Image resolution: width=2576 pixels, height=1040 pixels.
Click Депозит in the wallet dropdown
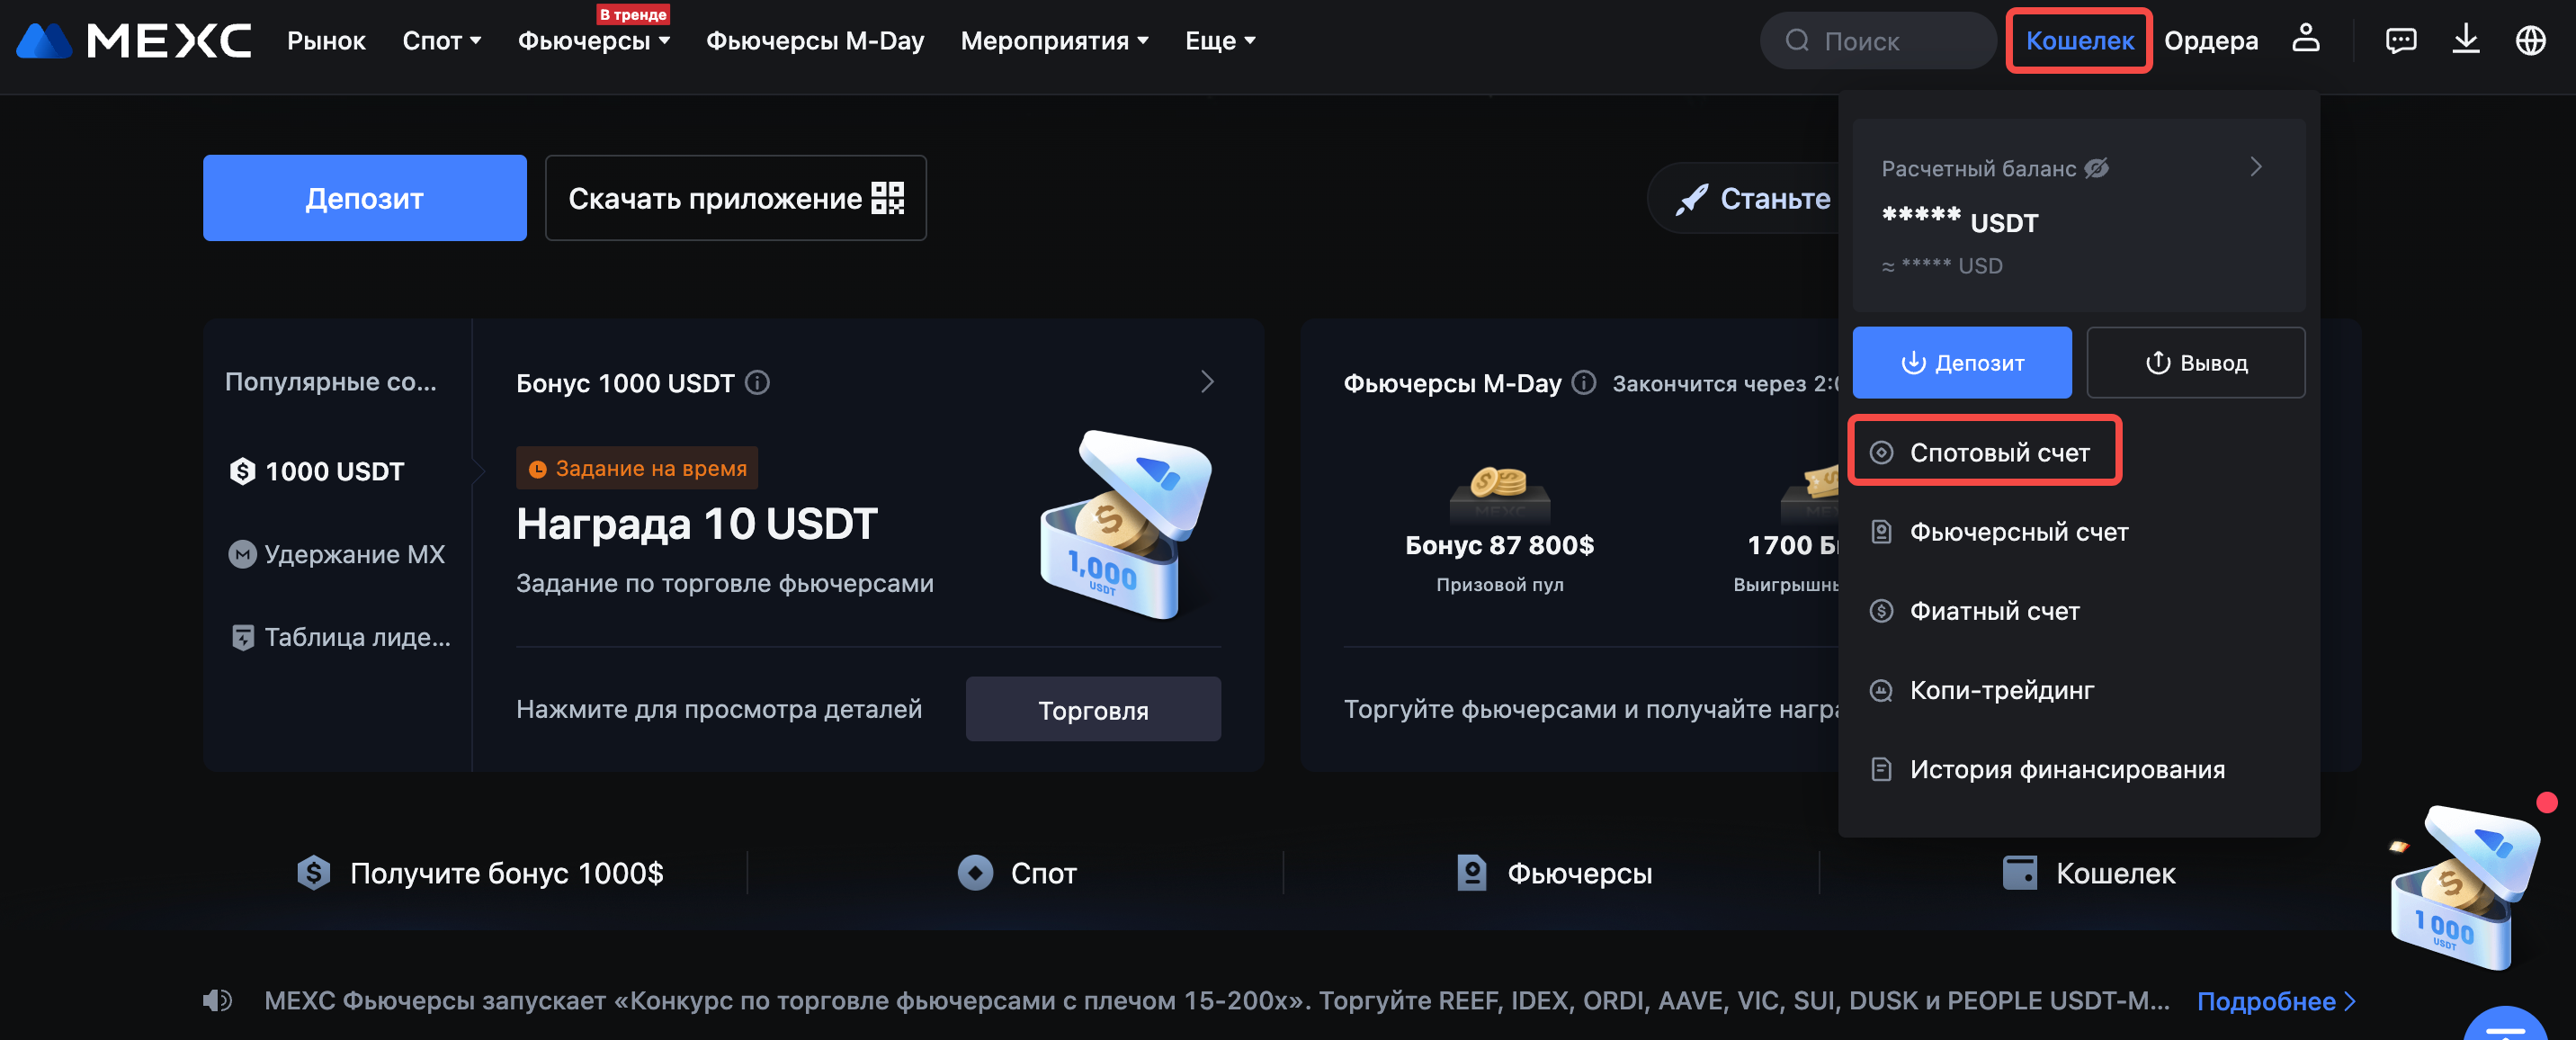tap(1962, 363)
